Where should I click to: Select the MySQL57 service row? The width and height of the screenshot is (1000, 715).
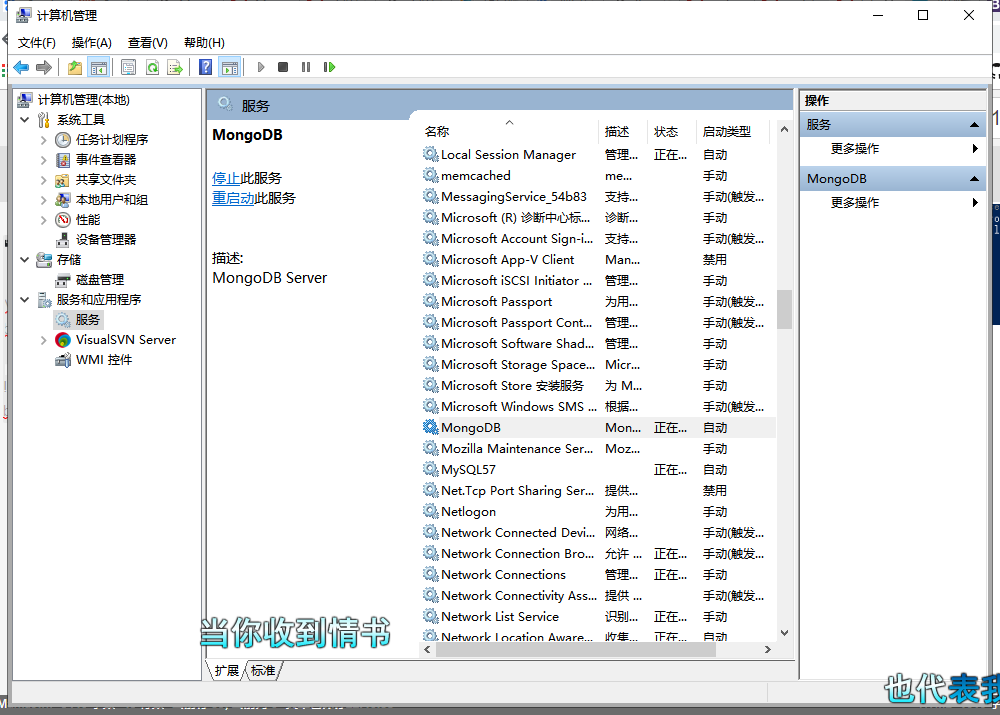[x=598, y=470]
